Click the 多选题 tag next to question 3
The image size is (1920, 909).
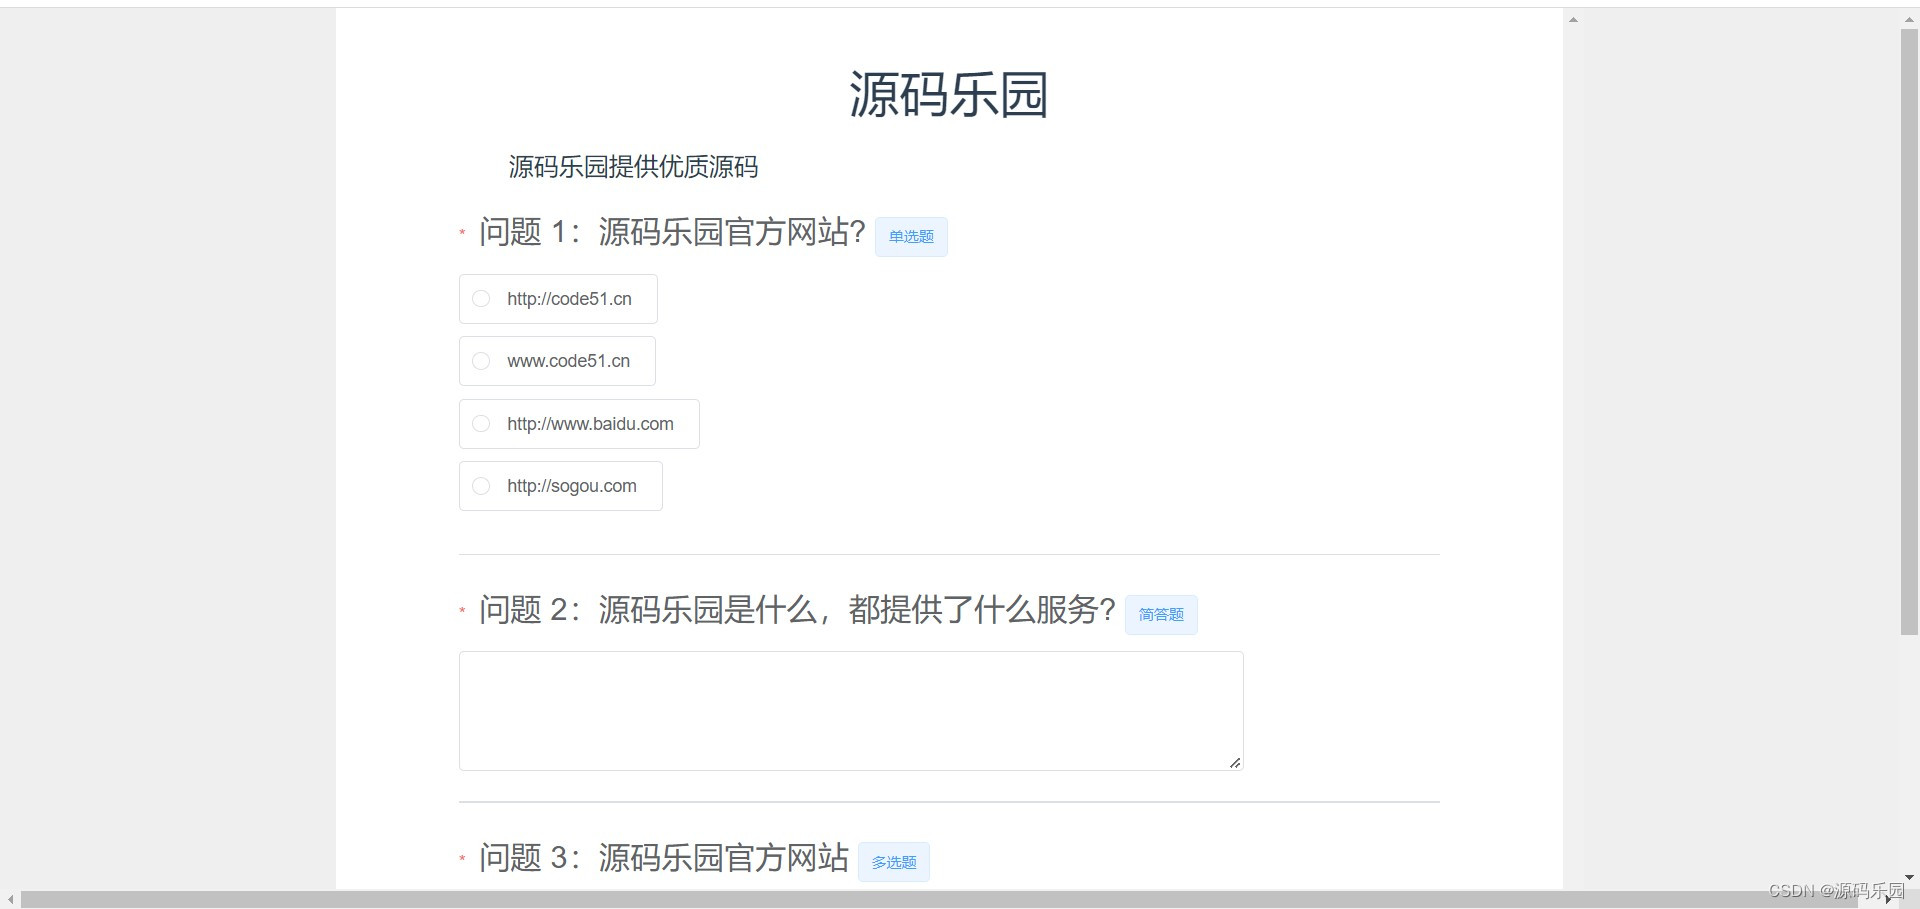point(893,861)
